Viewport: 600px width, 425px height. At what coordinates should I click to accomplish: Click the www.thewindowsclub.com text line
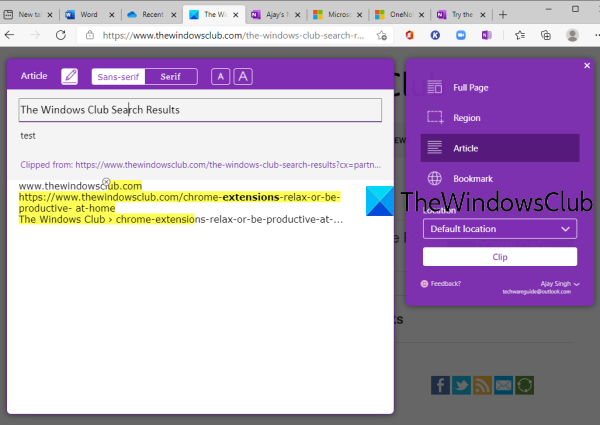[x=80, y=186]
